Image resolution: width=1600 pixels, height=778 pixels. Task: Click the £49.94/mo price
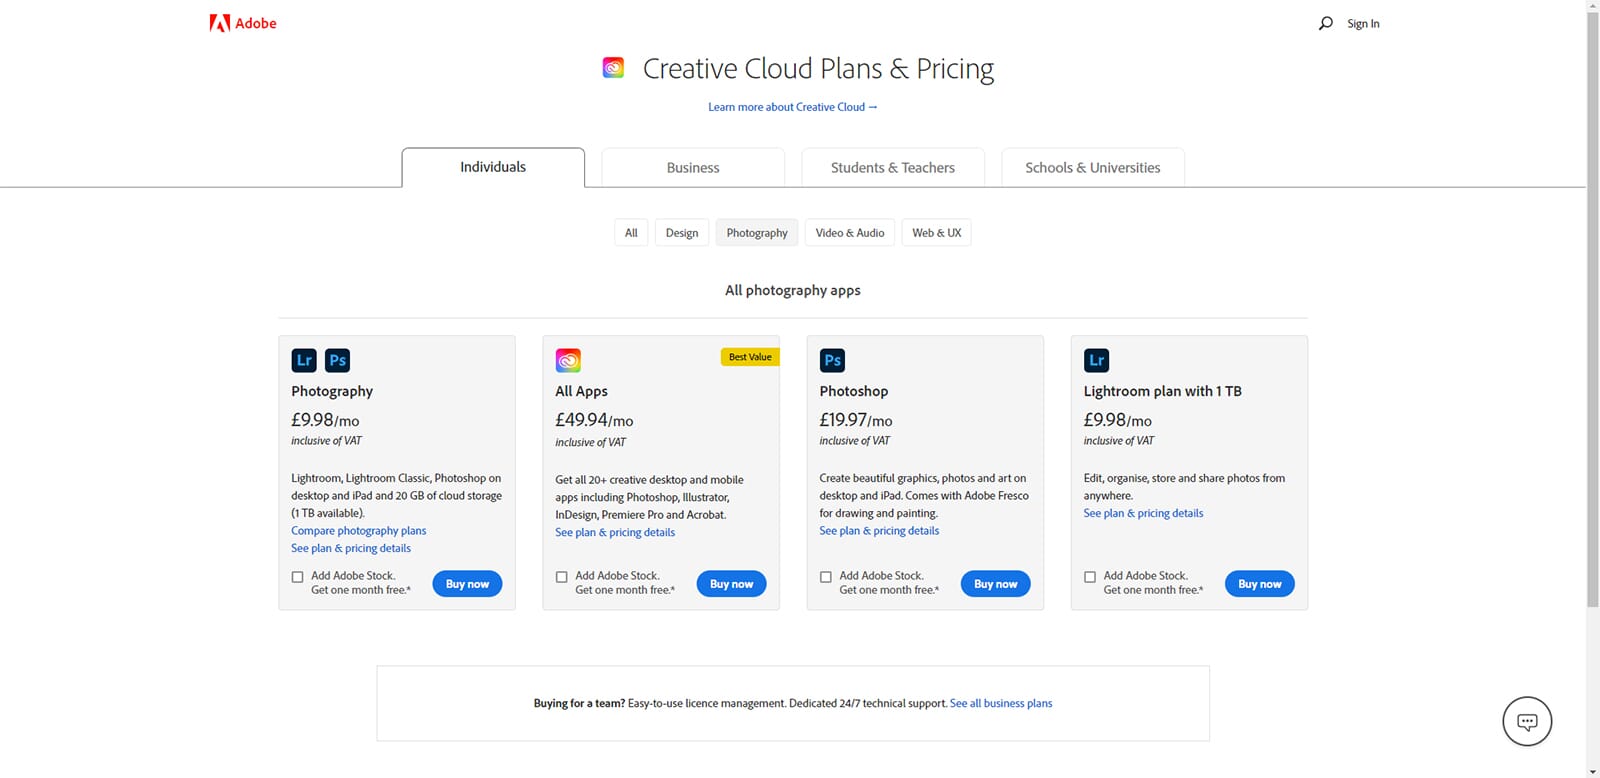[594, 420]
